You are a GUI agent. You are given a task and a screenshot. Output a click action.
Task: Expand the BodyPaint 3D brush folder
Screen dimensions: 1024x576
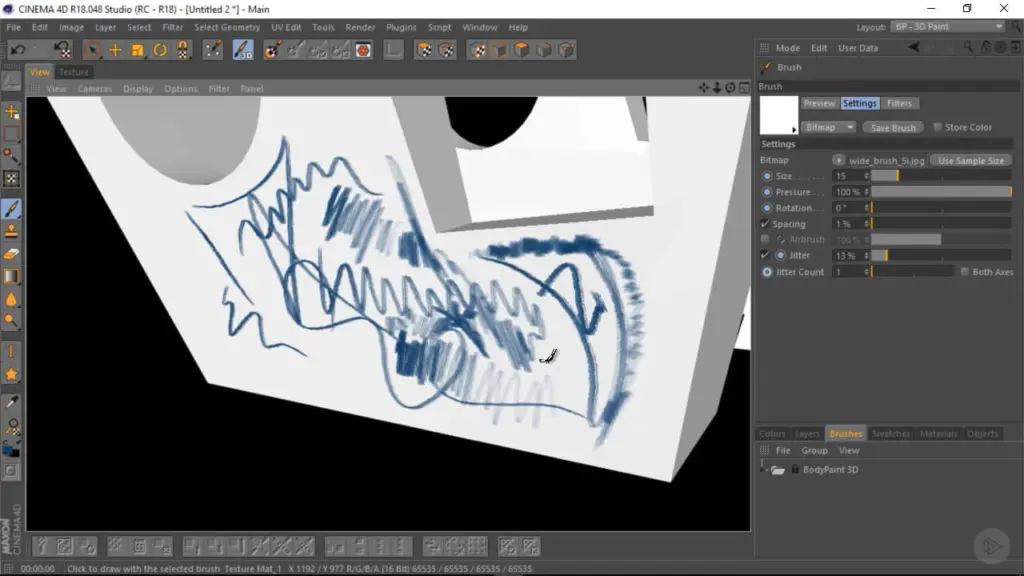coord(762,469)
